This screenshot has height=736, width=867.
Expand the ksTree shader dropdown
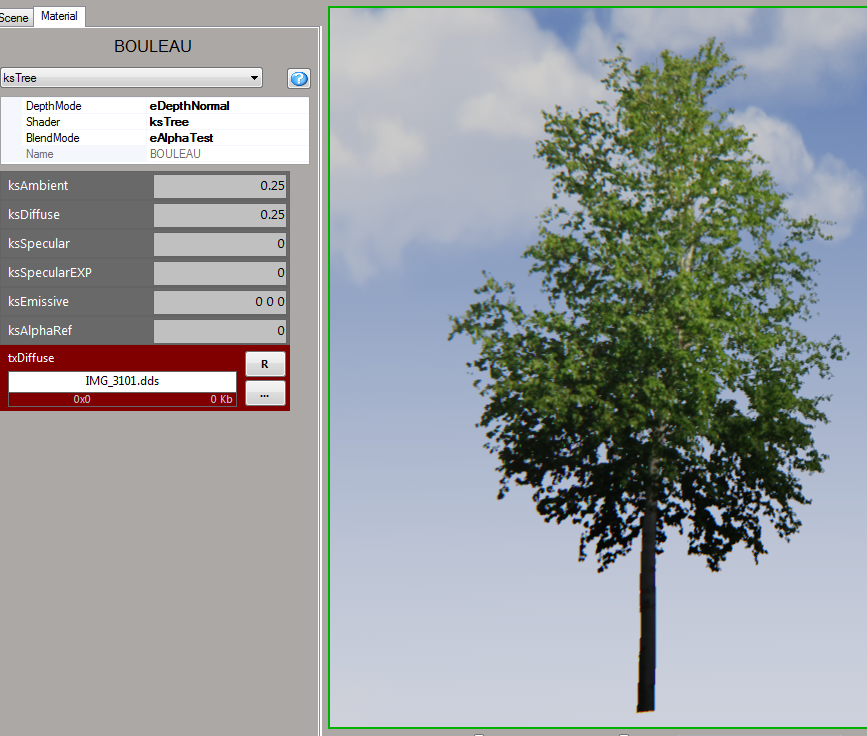[x=131, y=78]
